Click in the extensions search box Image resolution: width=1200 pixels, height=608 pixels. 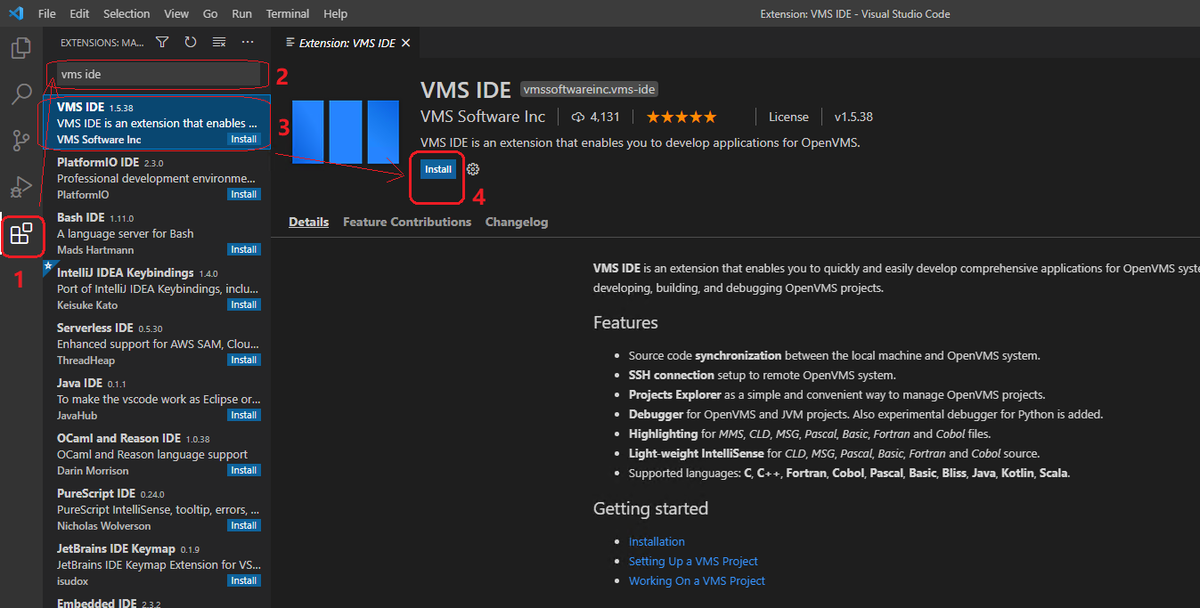pos(155,74)
